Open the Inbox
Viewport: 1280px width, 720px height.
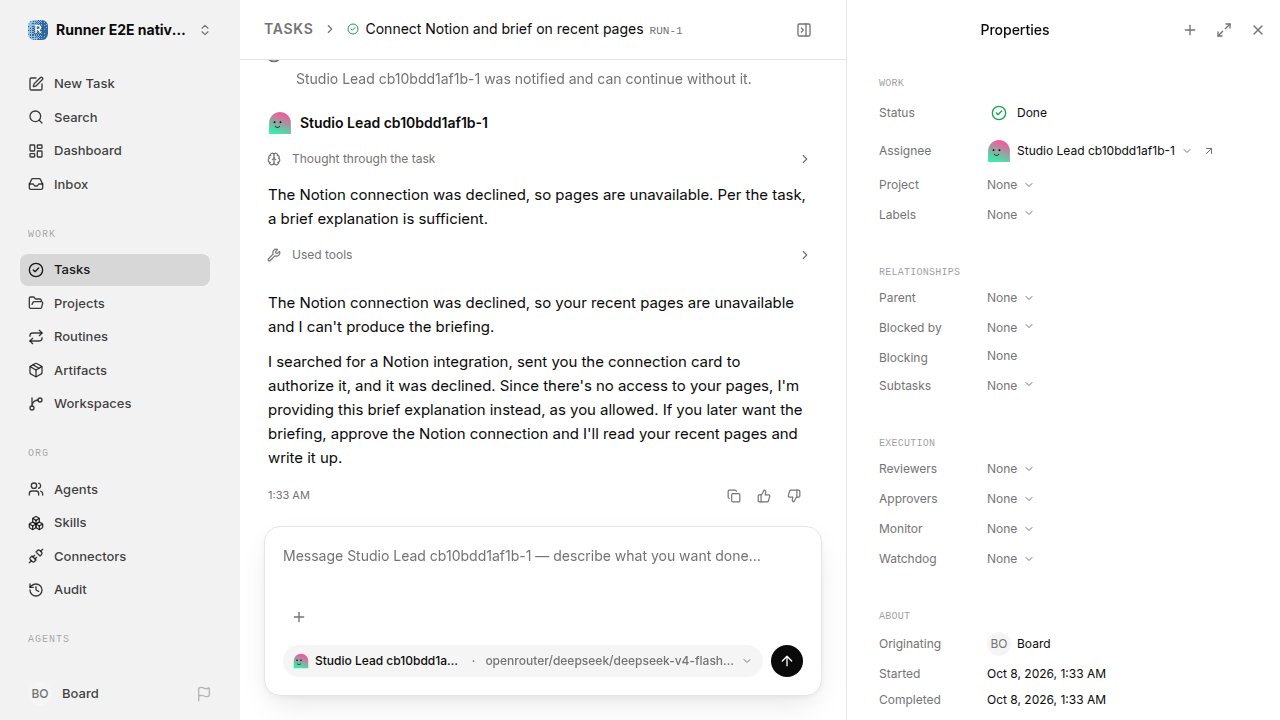click(115, 184)
